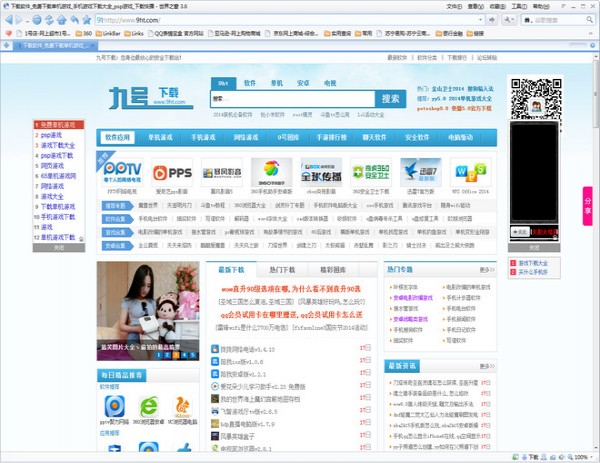600x463 pixels.
Task: Open the Links bookmarks folder
Action: pos(134,33)
